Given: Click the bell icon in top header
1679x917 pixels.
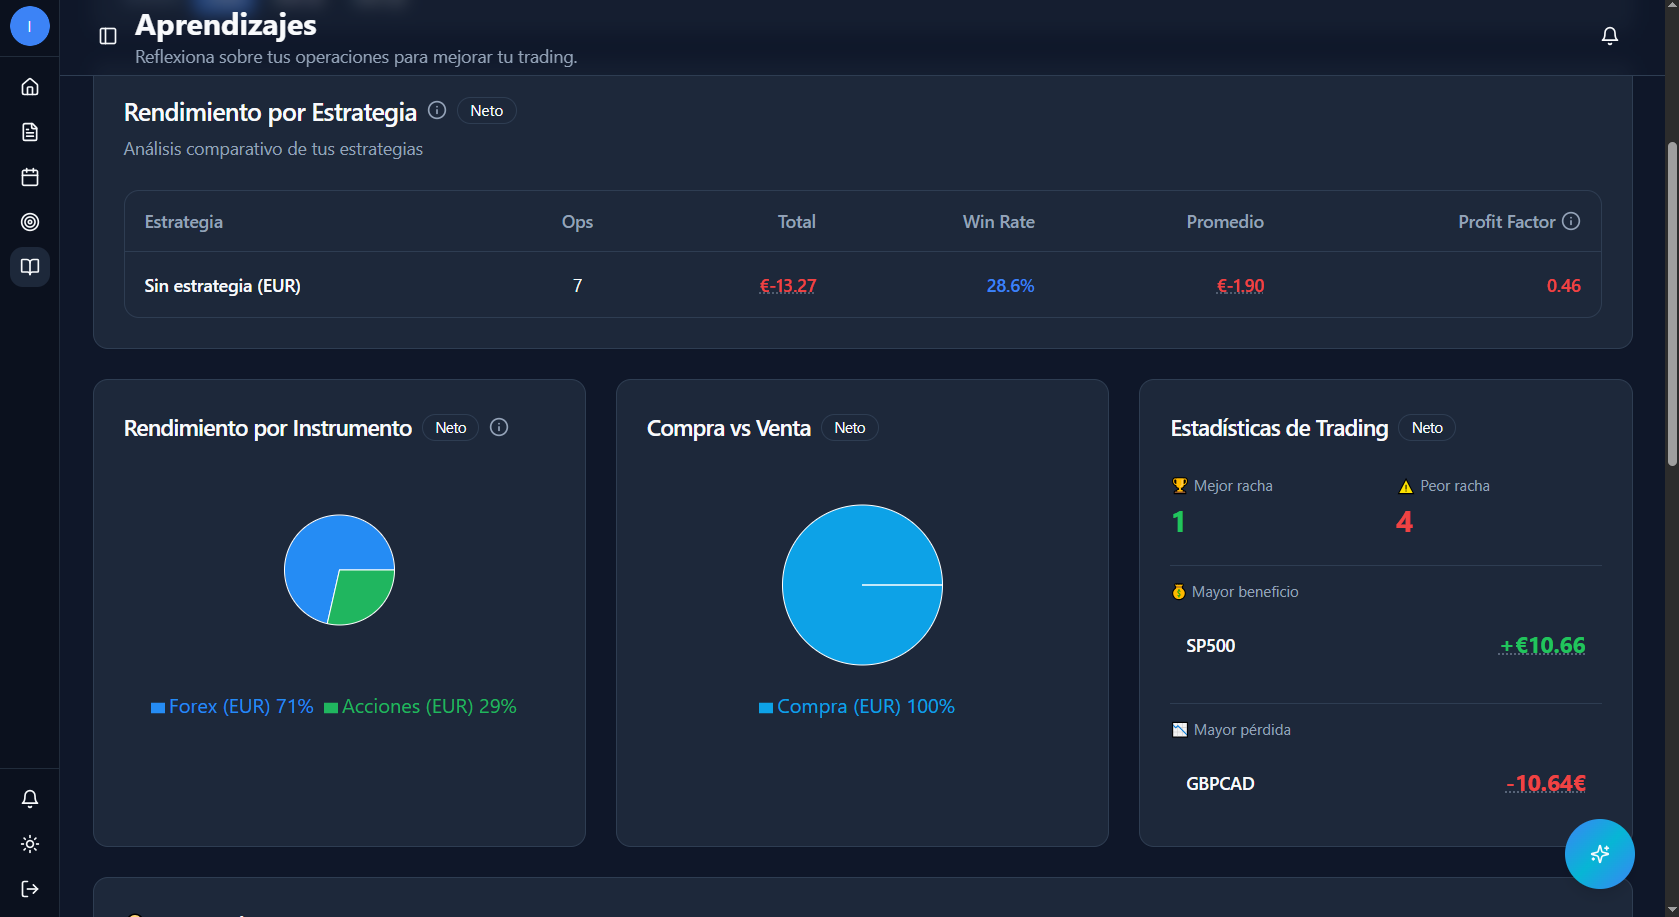Looking at the screenshot, I should (1609, 36).
